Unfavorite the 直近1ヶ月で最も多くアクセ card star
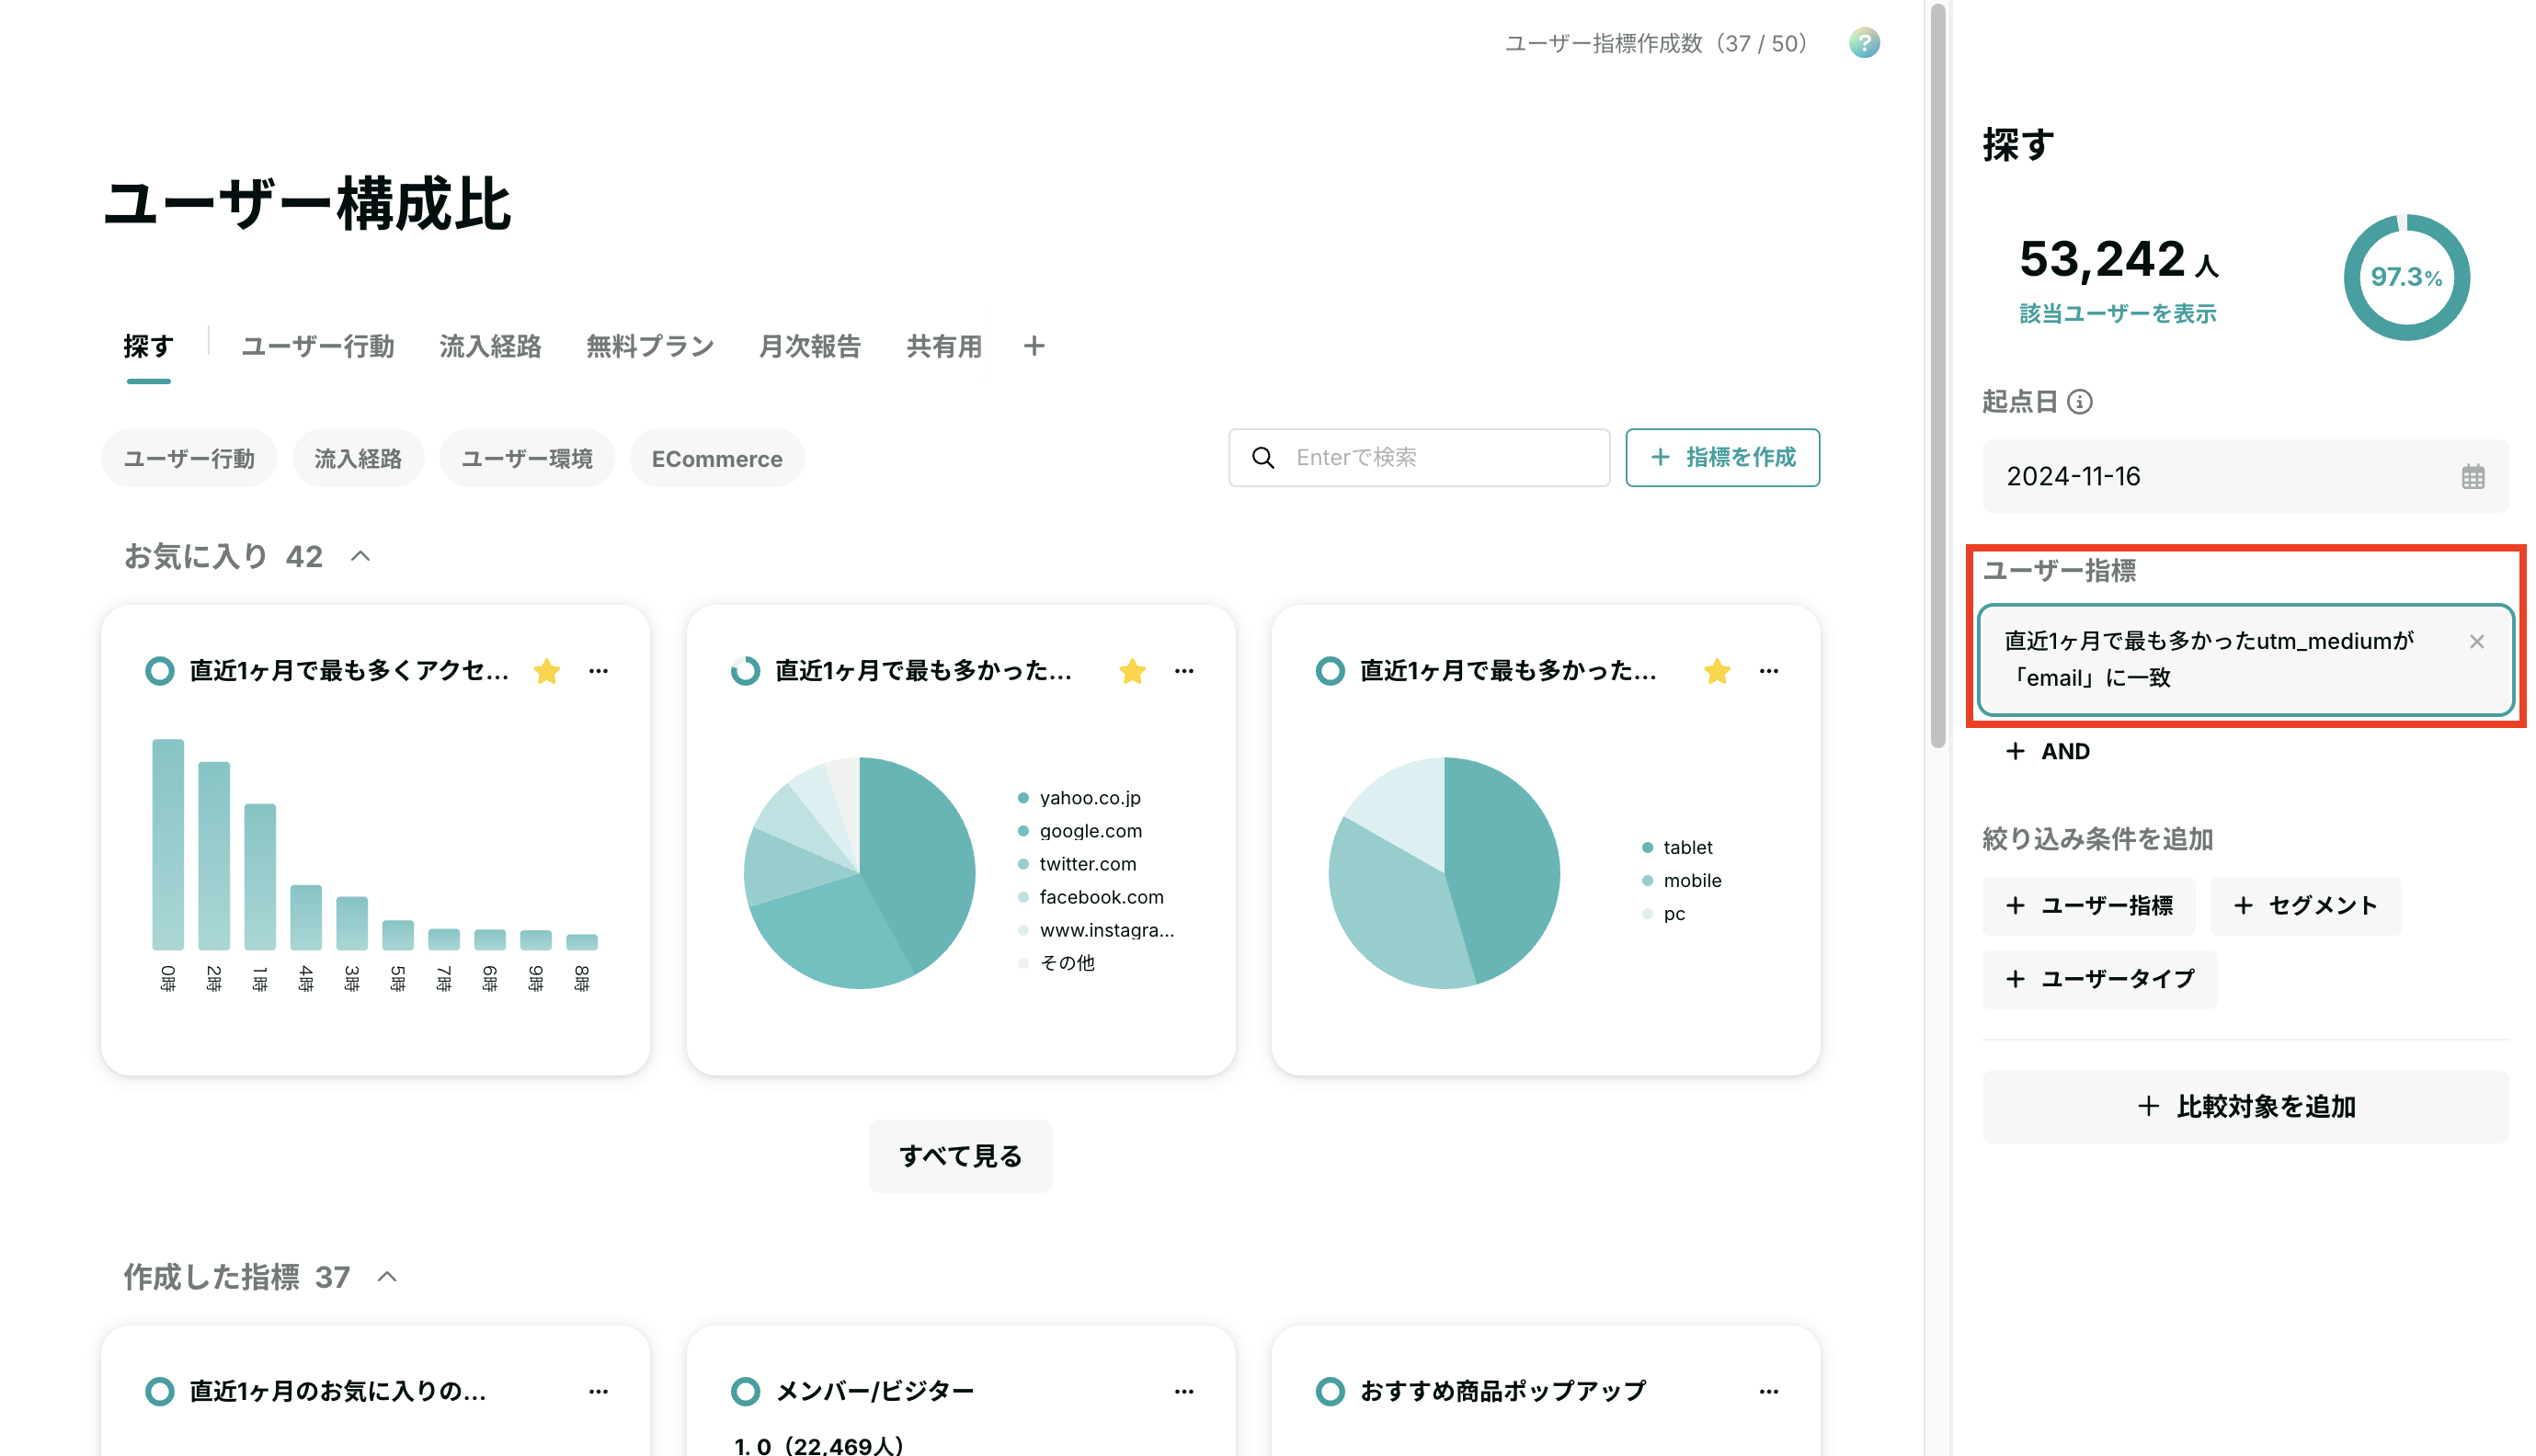This screenshot has height=1456, width=2536. (x=546, y=671)
